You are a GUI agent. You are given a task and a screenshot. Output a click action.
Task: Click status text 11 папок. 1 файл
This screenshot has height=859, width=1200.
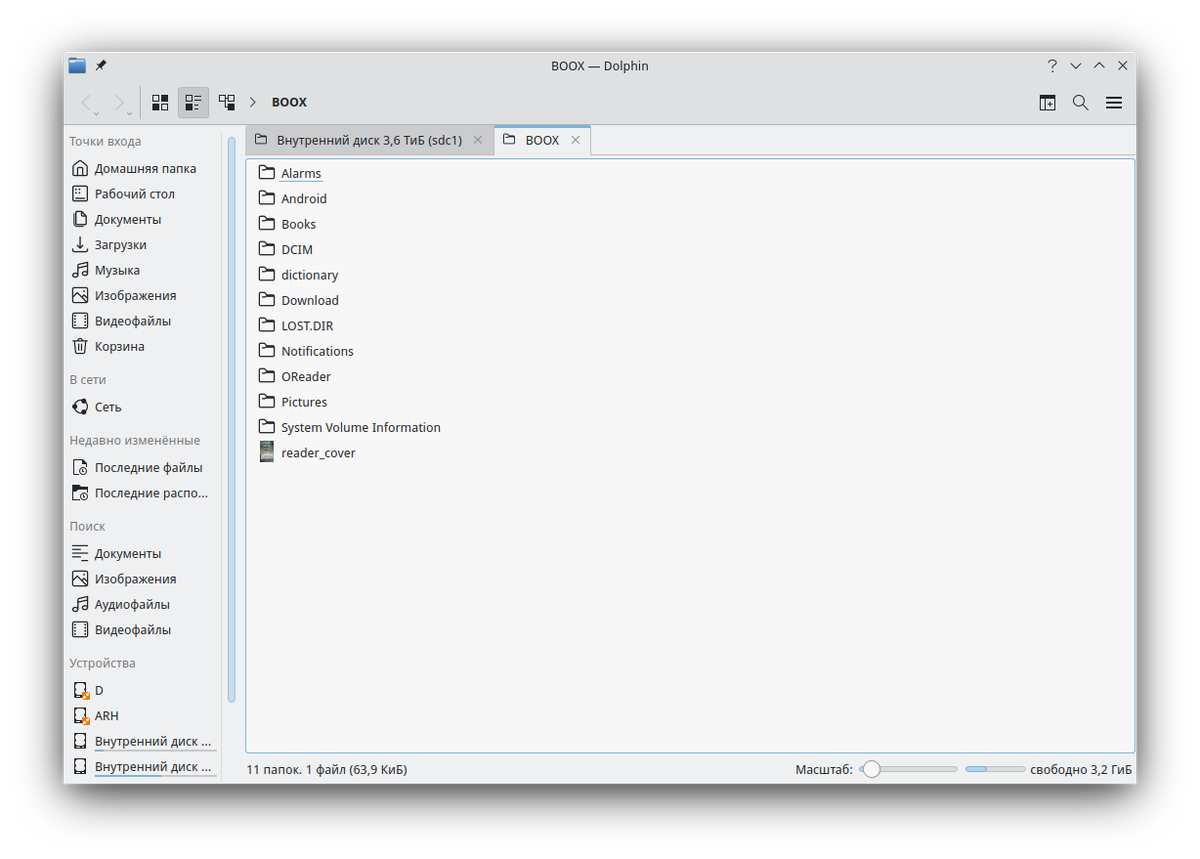327,770
